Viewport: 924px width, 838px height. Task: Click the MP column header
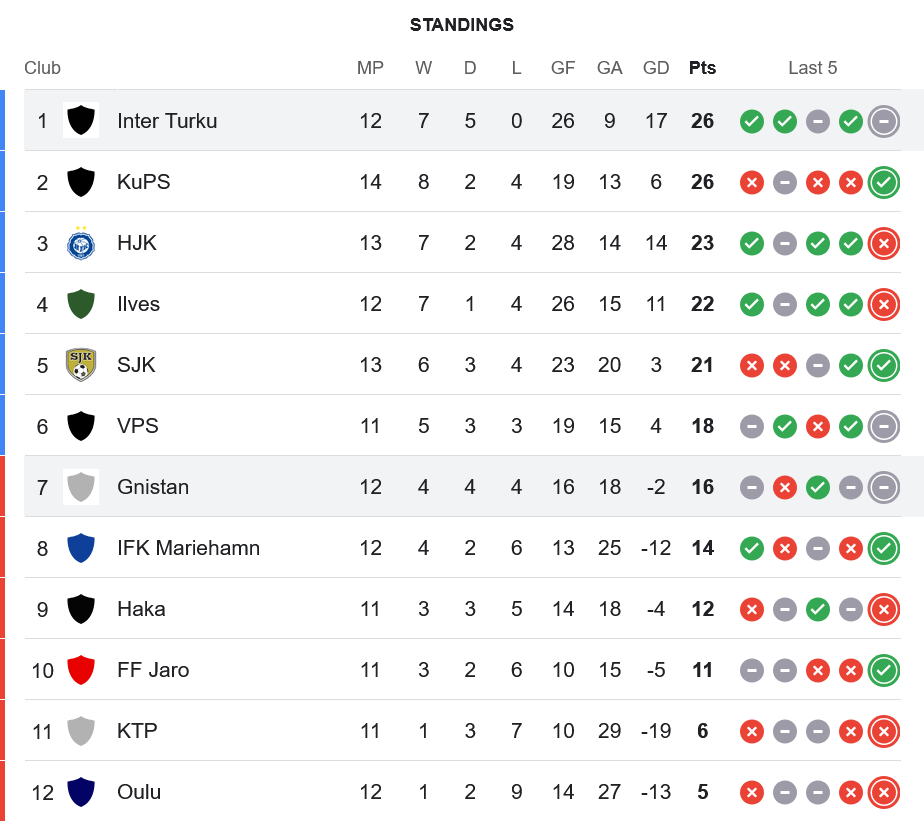(370, 68)
